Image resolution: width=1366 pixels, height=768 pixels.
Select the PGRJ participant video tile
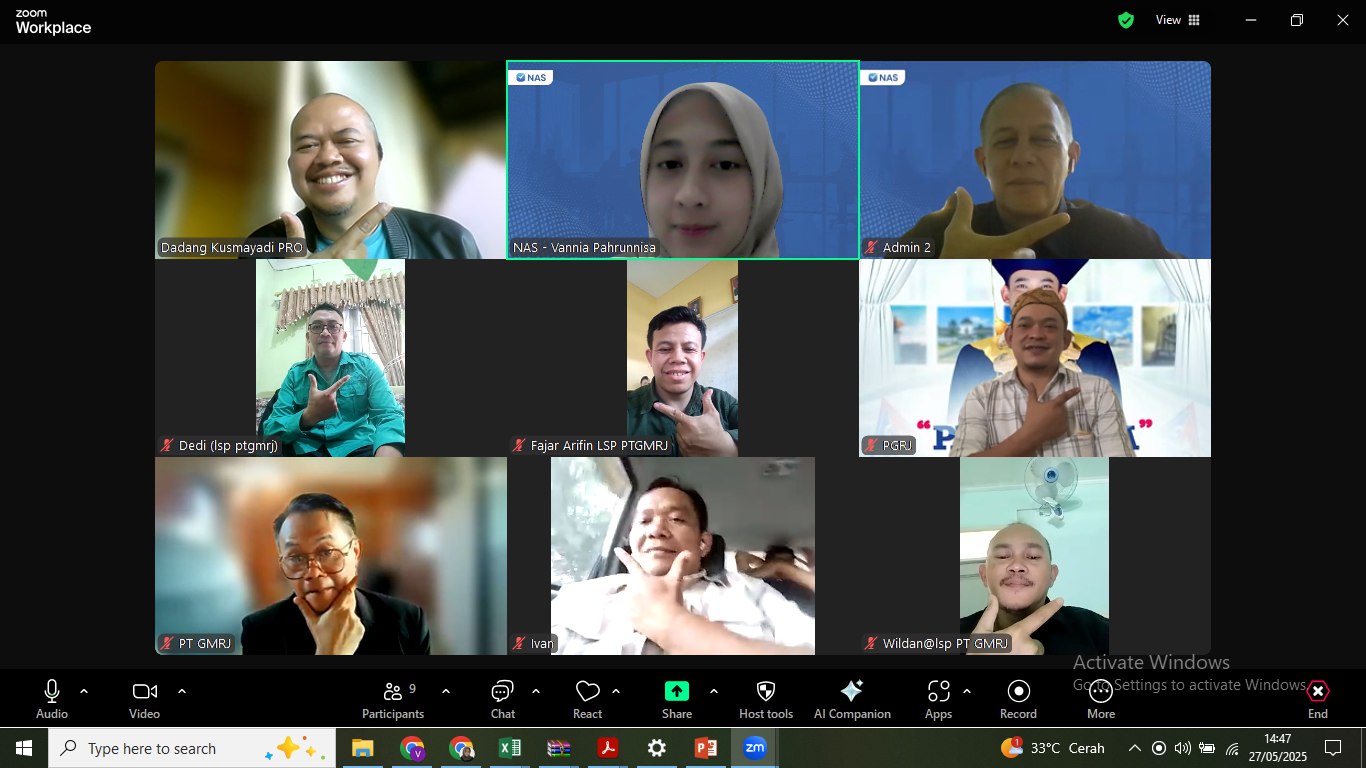(x=1035, y=358)
